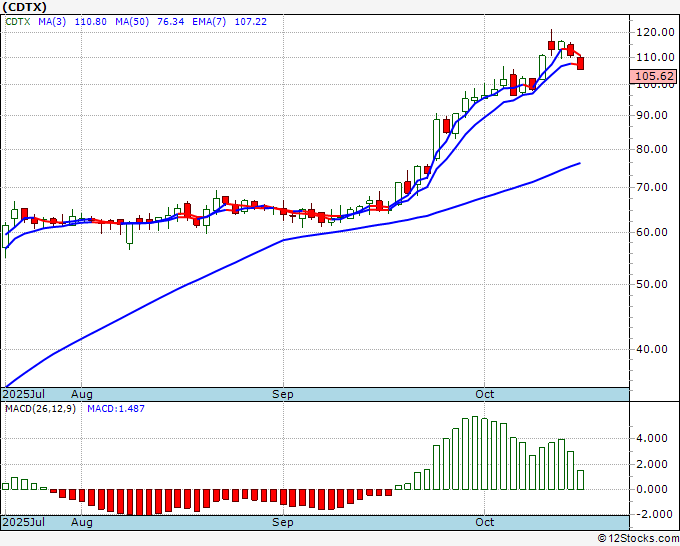Open the 12Stocks.com copyright link

click(x=638, y=539)
